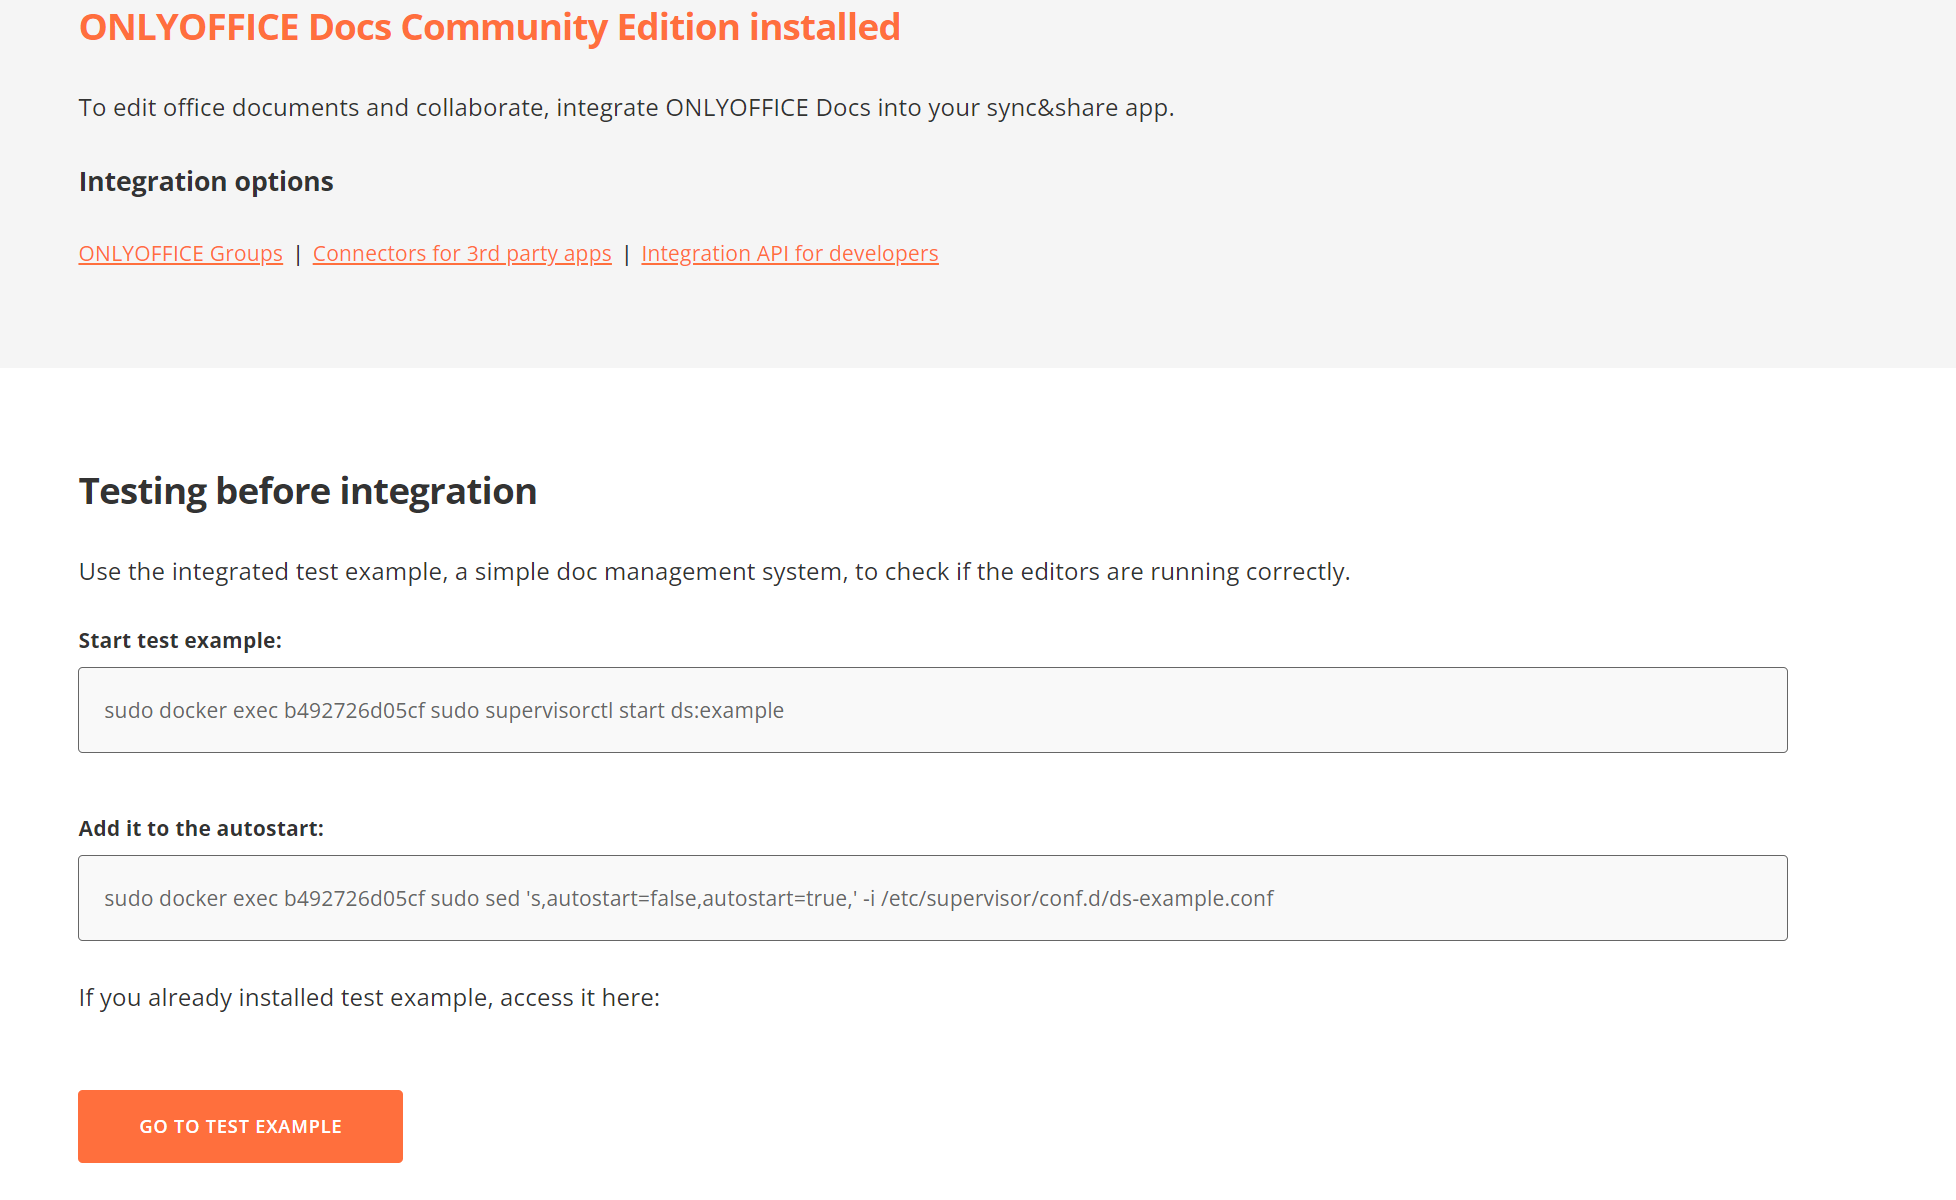
Task: Click 'If you already installed test example' text
Action: [x=369, y=998]
